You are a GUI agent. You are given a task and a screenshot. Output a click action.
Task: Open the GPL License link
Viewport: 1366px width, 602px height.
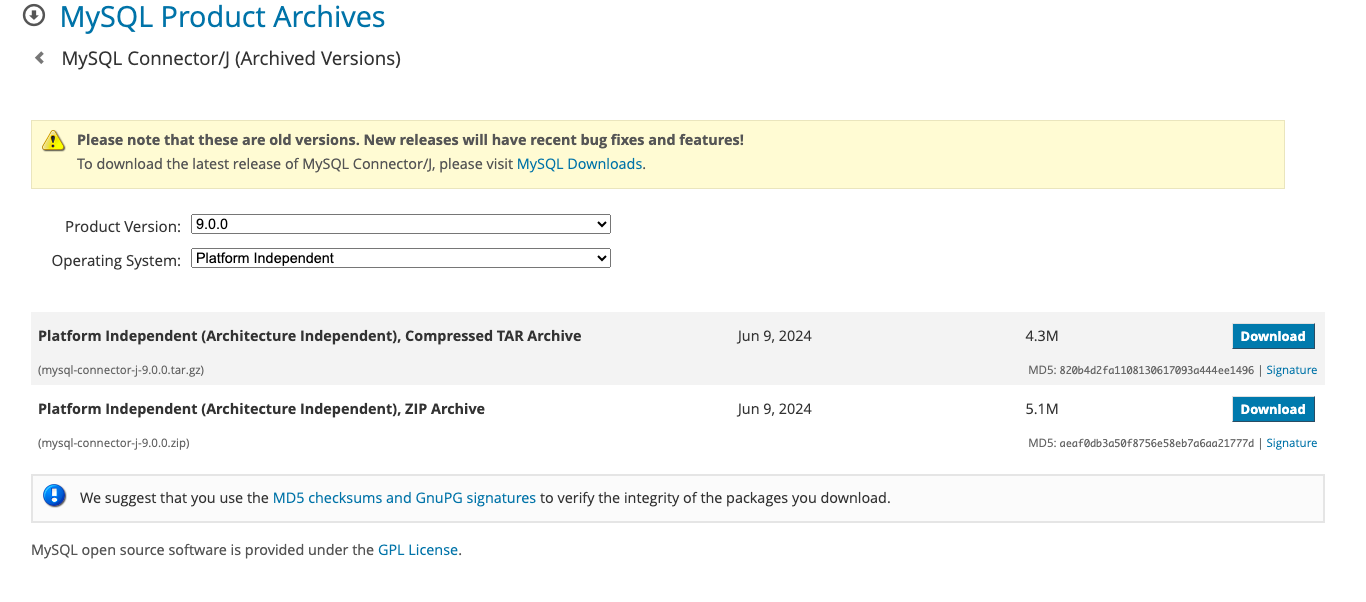417,549
